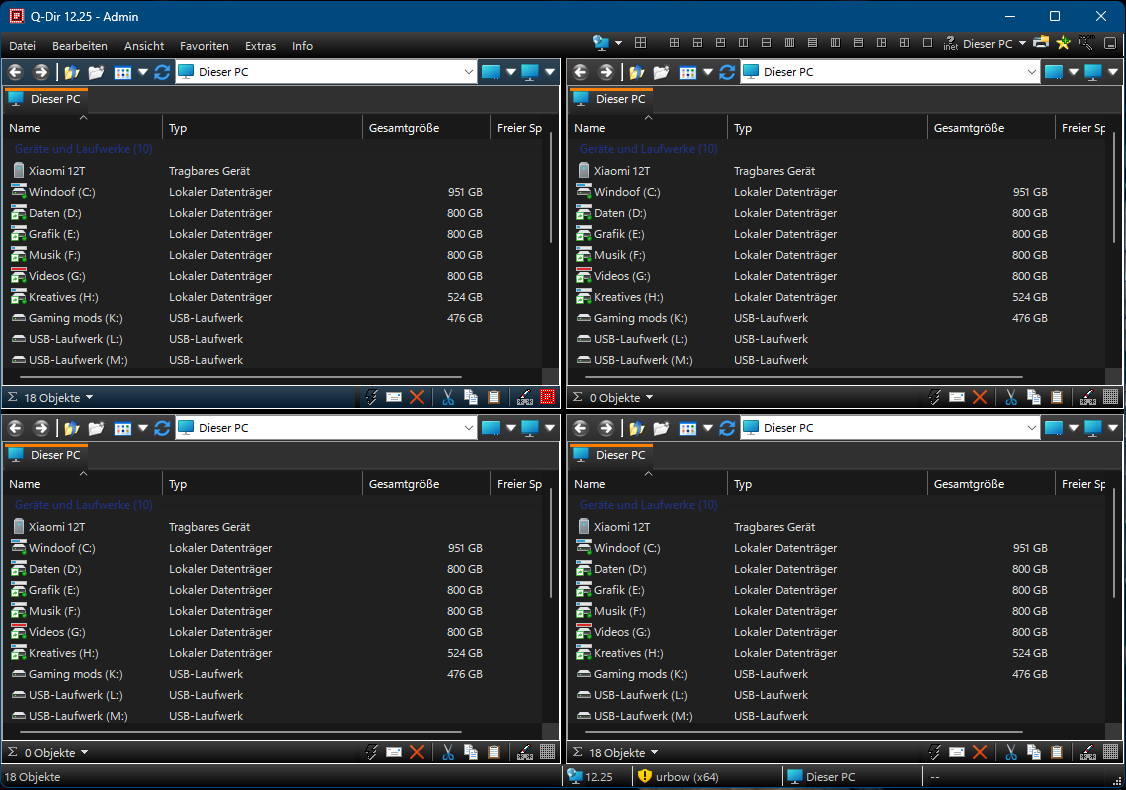Collapse 'Geräte und Laufwerke (10)' group in bottom-right pane
Image resolution: width=1126 pixels, height=790 pixels.
point(648,505)
